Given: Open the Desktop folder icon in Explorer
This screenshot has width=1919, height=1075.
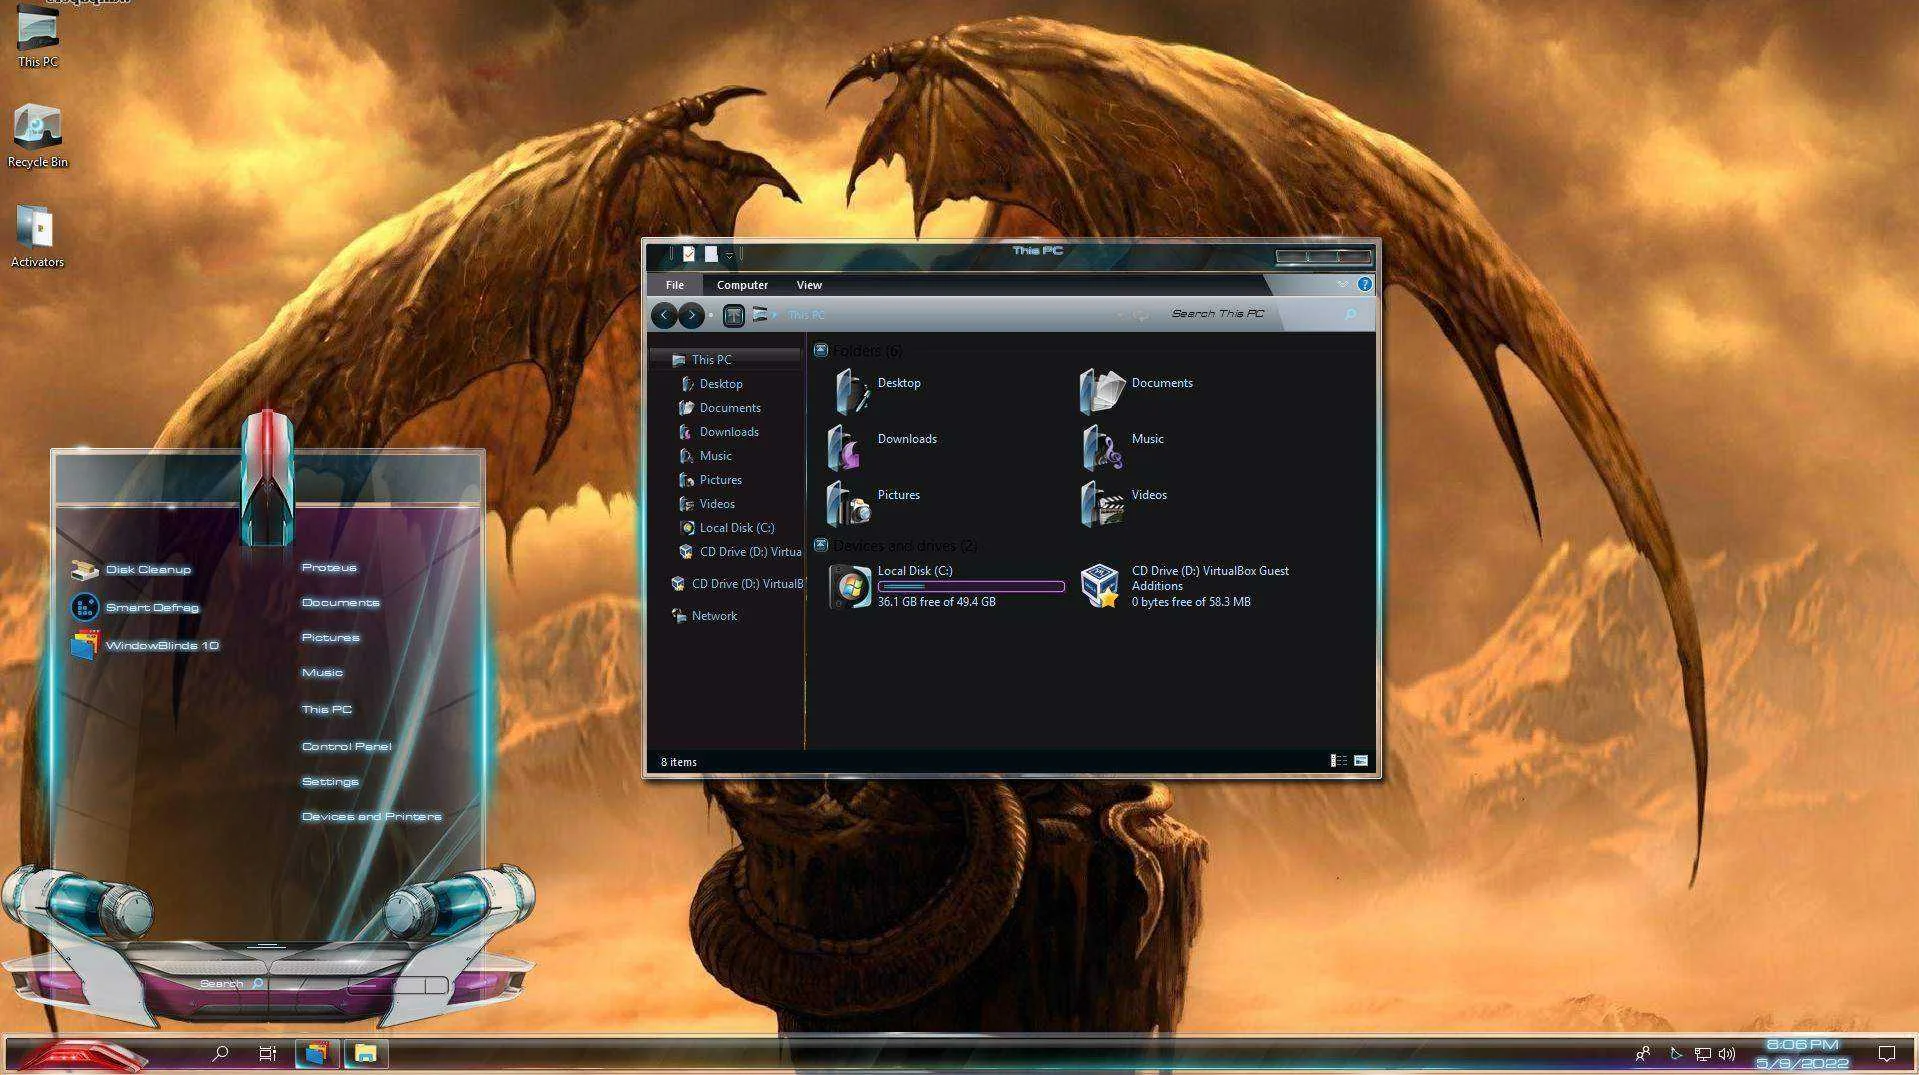Looking at the screenshot, I should pos(851,391).
